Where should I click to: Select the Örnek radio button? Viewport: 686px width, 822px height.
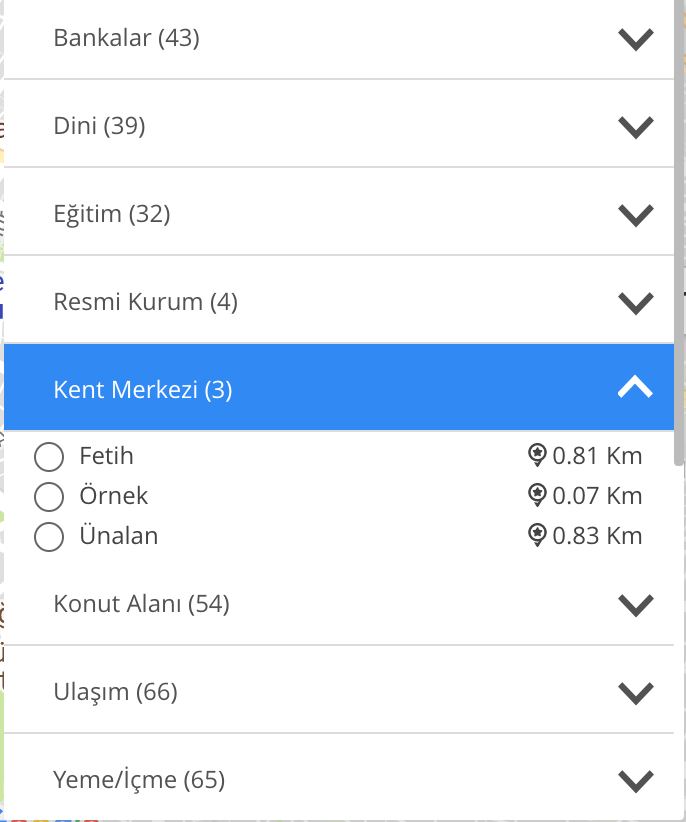48,496
